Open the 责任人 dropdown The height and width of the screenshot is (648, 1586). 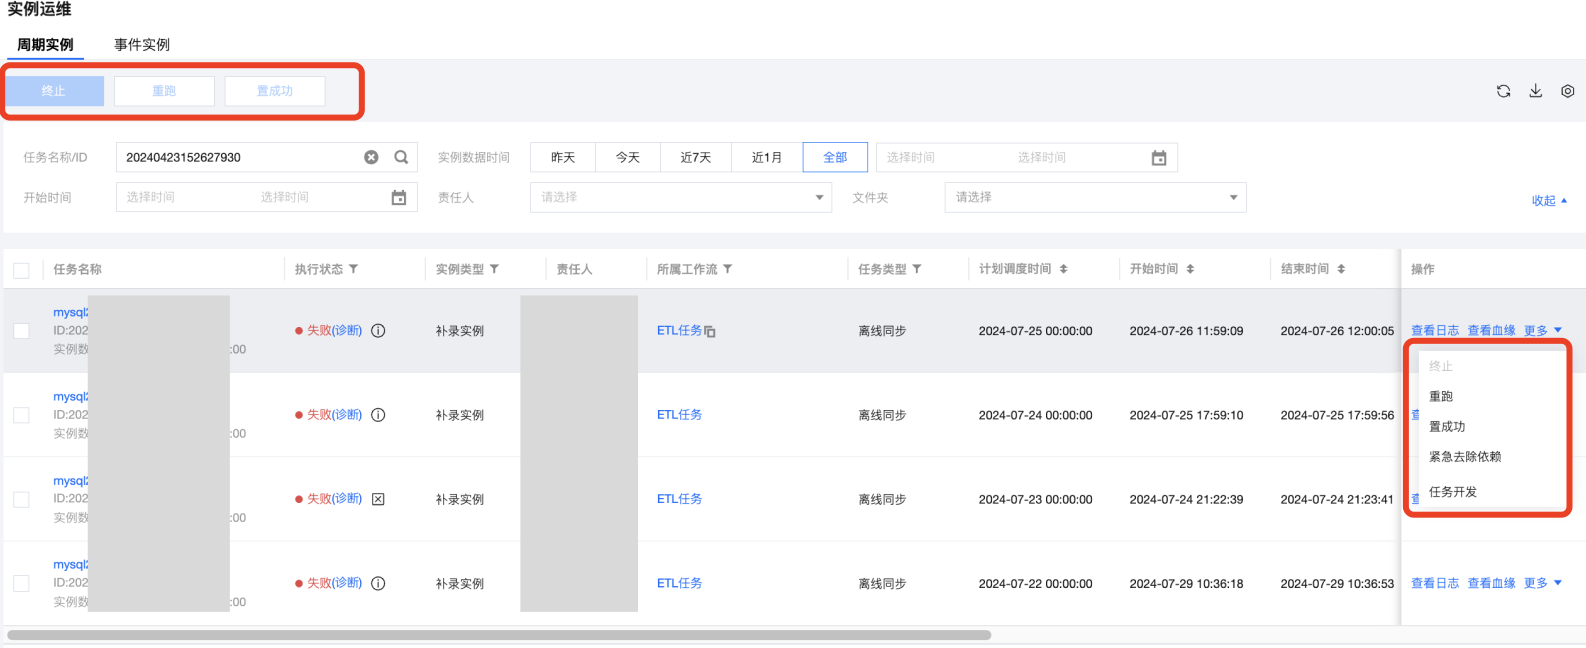point(680,197)
